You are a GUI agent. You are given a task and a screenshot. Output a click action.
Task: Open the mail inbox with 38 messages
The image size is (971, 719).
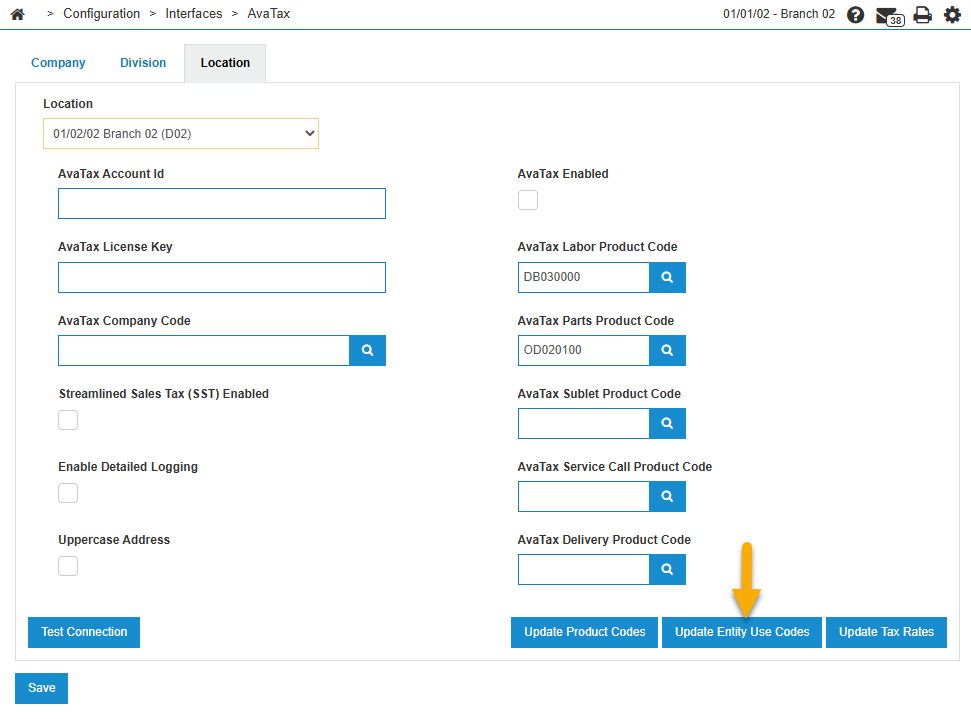pyautogui.click(x=890, y=15)
